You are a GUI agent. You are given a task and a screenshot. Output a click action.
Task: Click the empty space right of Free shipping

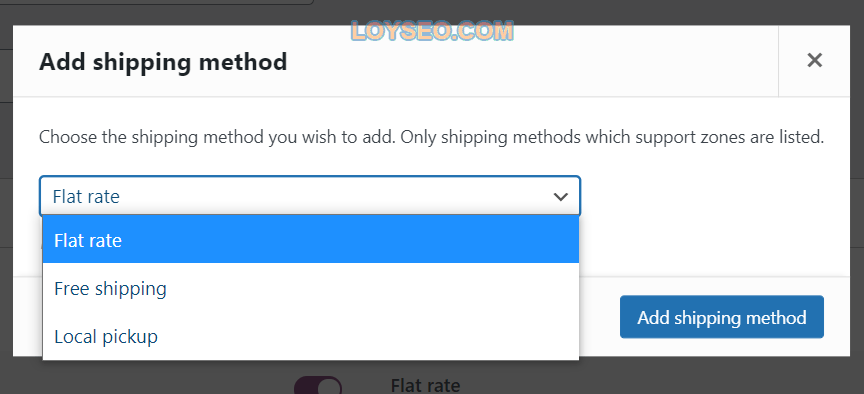coord(372,288)
